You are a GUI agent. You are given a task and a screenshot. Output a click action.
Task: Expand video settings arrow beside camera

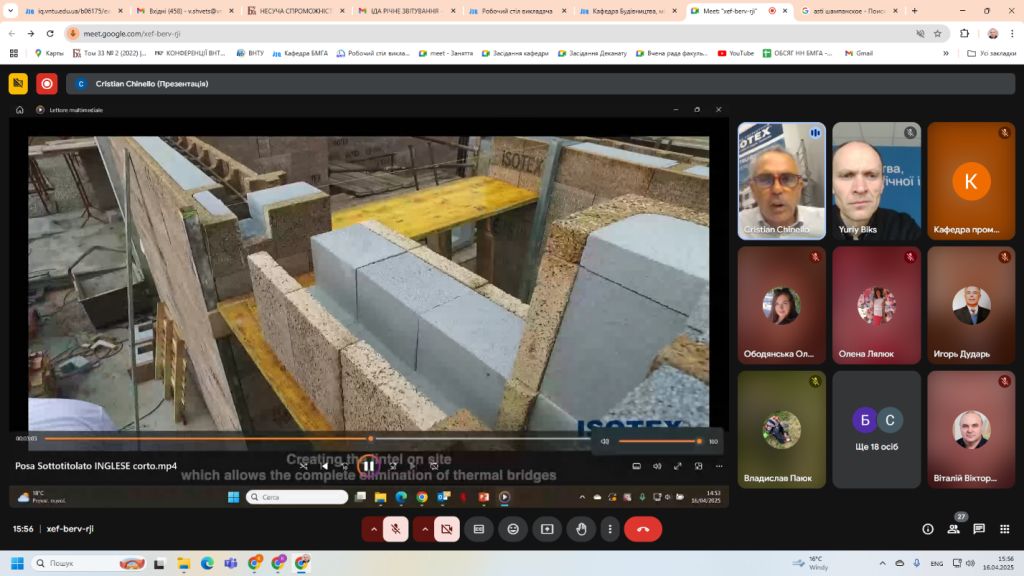(424, 529)
